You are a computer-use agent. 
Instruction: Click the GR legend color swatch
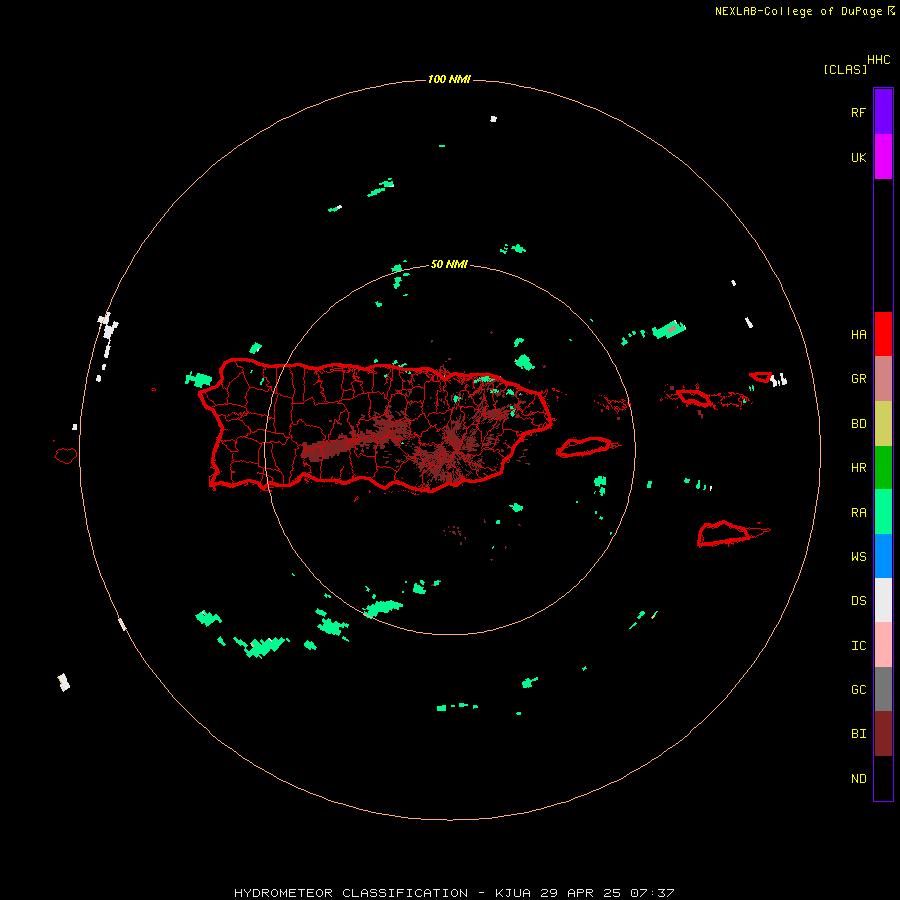coord(883,379)
